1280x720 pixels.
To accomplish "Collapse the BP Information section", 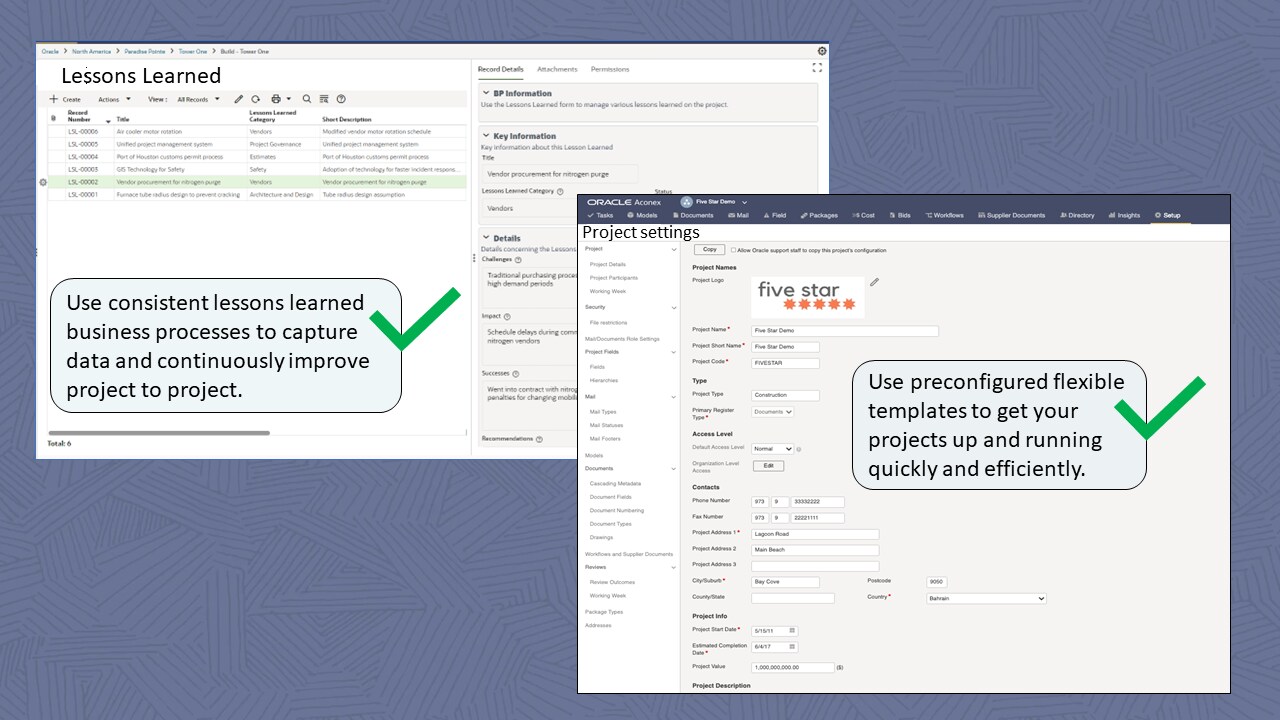I will click(485, 93).
